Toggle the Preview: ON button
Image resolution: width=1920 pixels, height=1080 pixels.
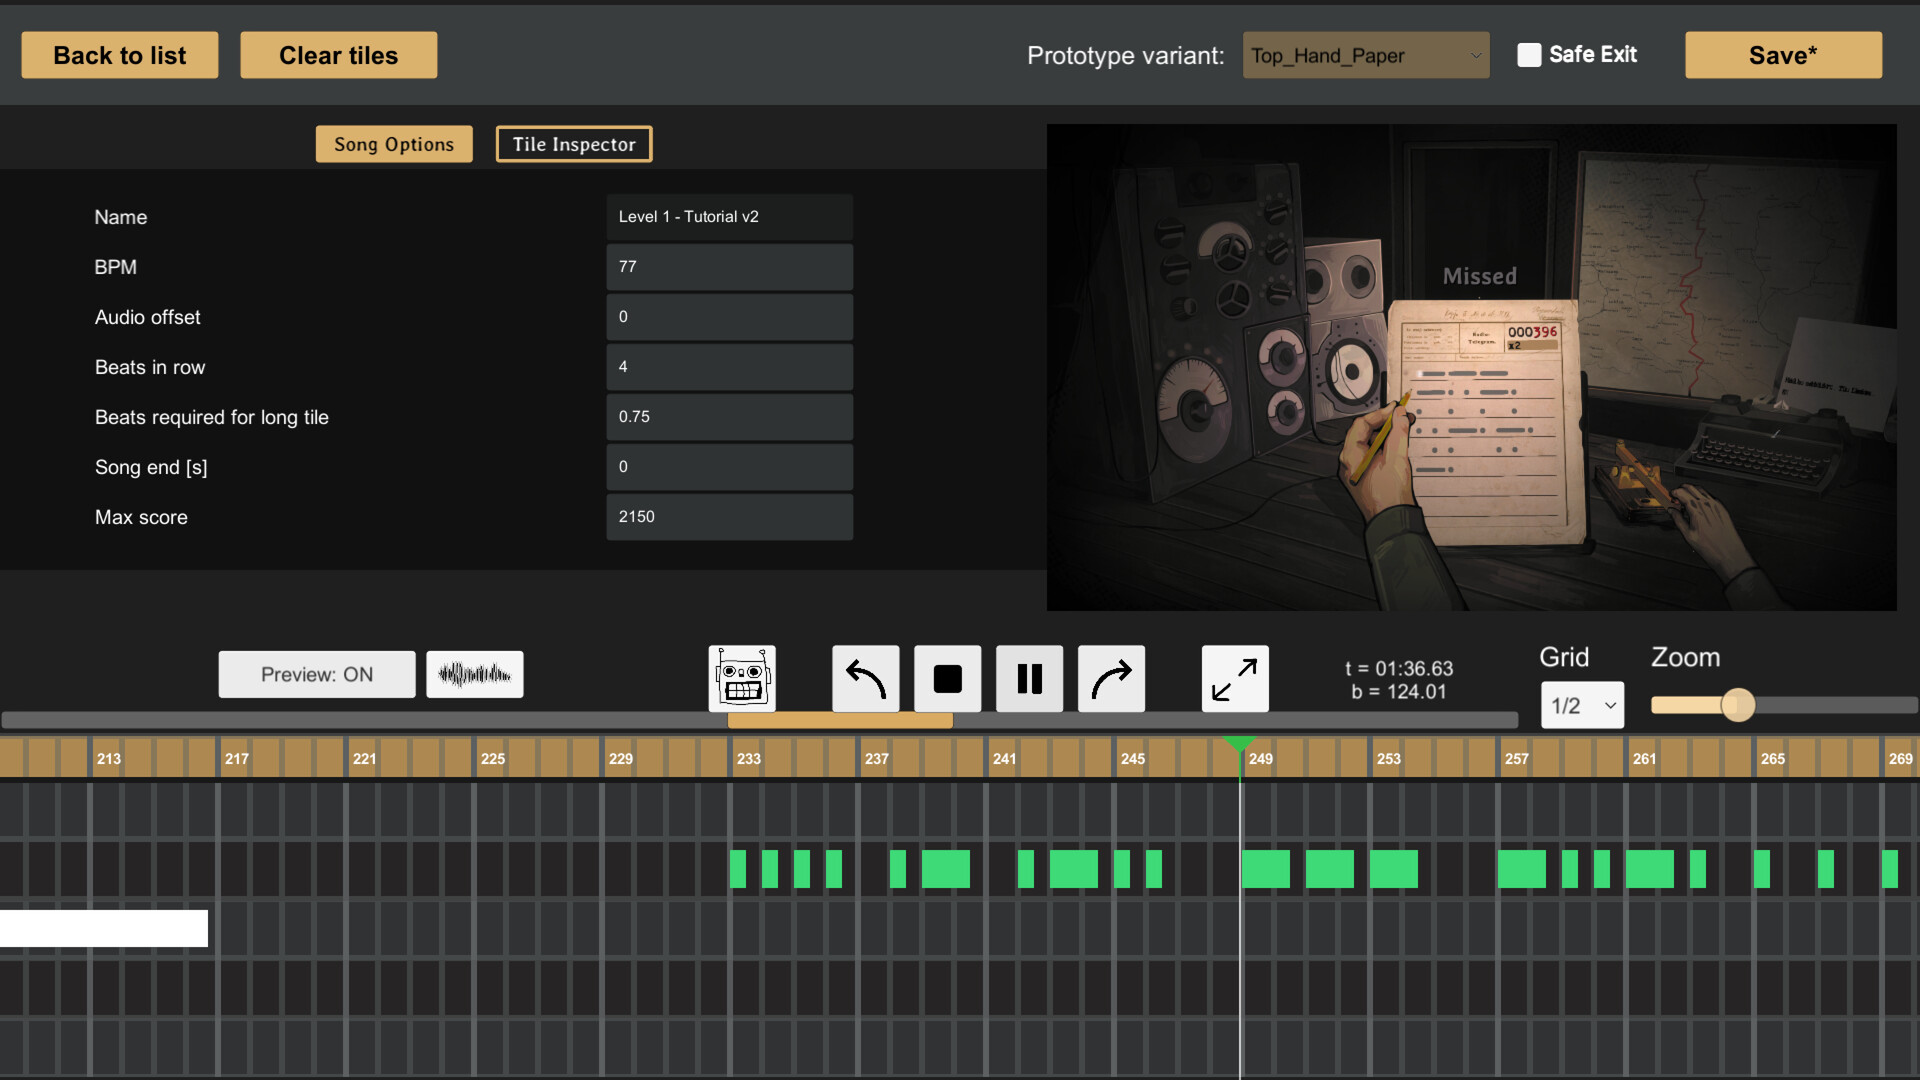[x=317, y=674]
